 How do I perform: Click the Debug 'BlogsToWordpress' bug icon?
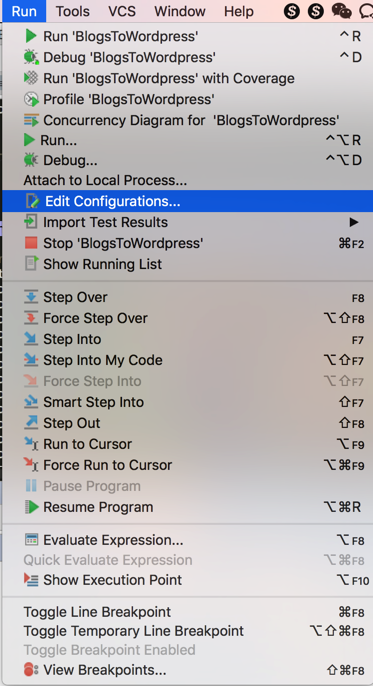tap(31, 57)
